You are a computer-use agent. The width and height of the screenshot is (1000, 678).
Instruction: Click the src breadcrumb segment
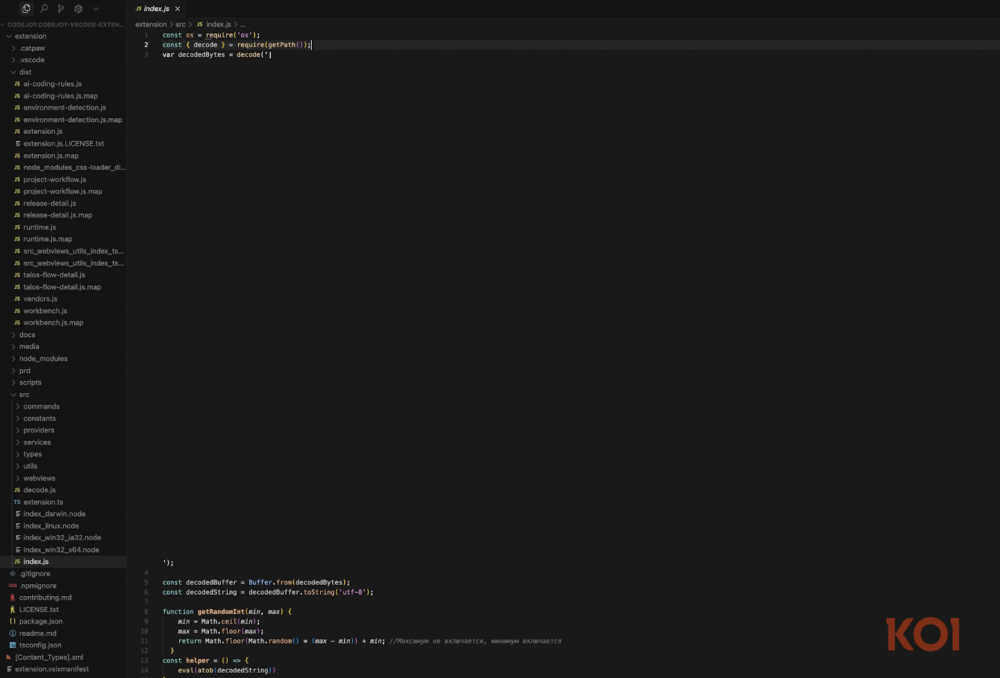click(180, 23)
